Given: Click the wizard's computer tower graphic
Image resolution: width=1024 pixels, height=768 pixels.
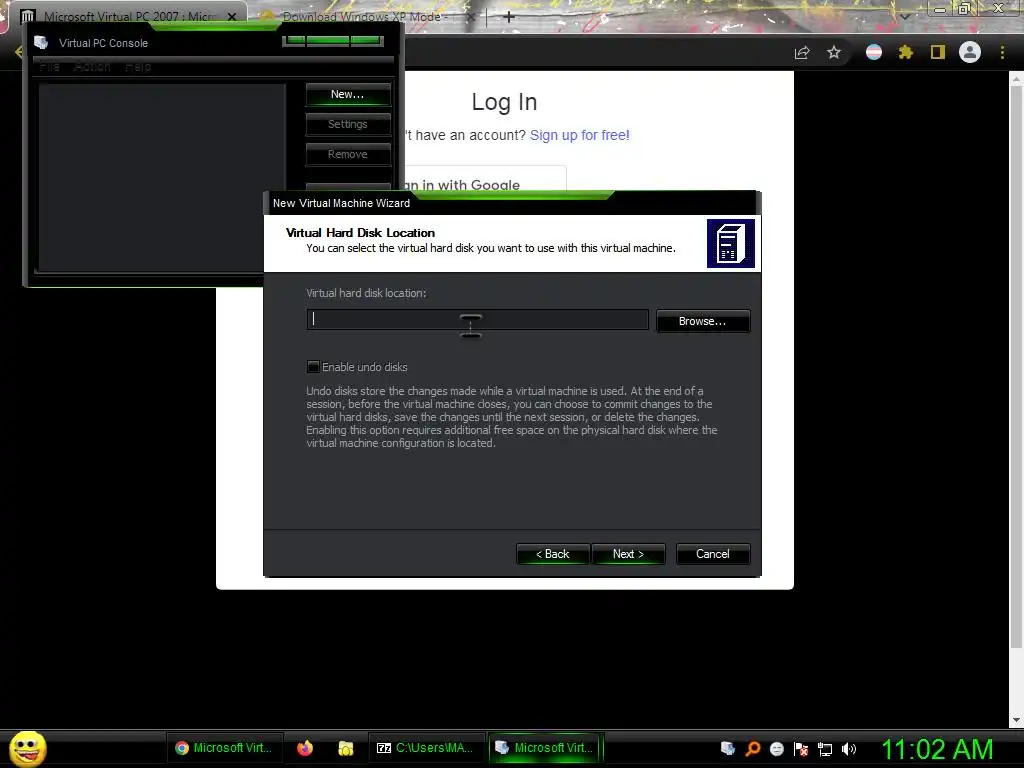Looking at the screenshot, I should pos(731,244).
